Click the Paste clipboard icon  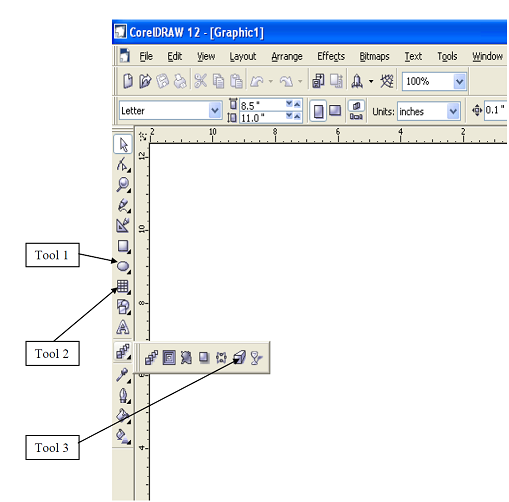coord(236,81)
